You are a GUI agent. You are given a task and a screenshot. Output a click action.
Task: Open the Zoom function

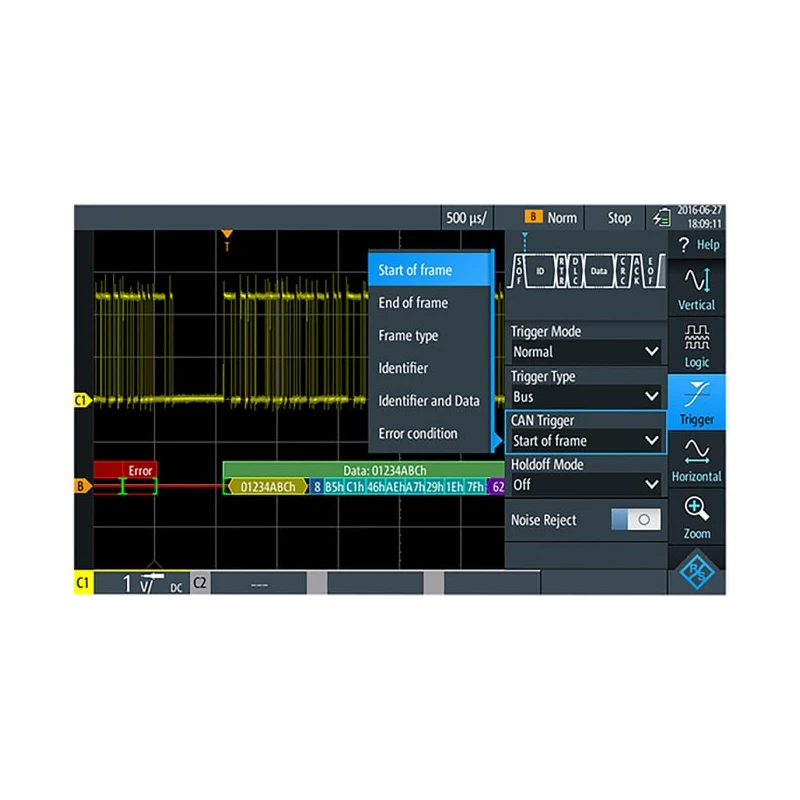click(696, 517)
